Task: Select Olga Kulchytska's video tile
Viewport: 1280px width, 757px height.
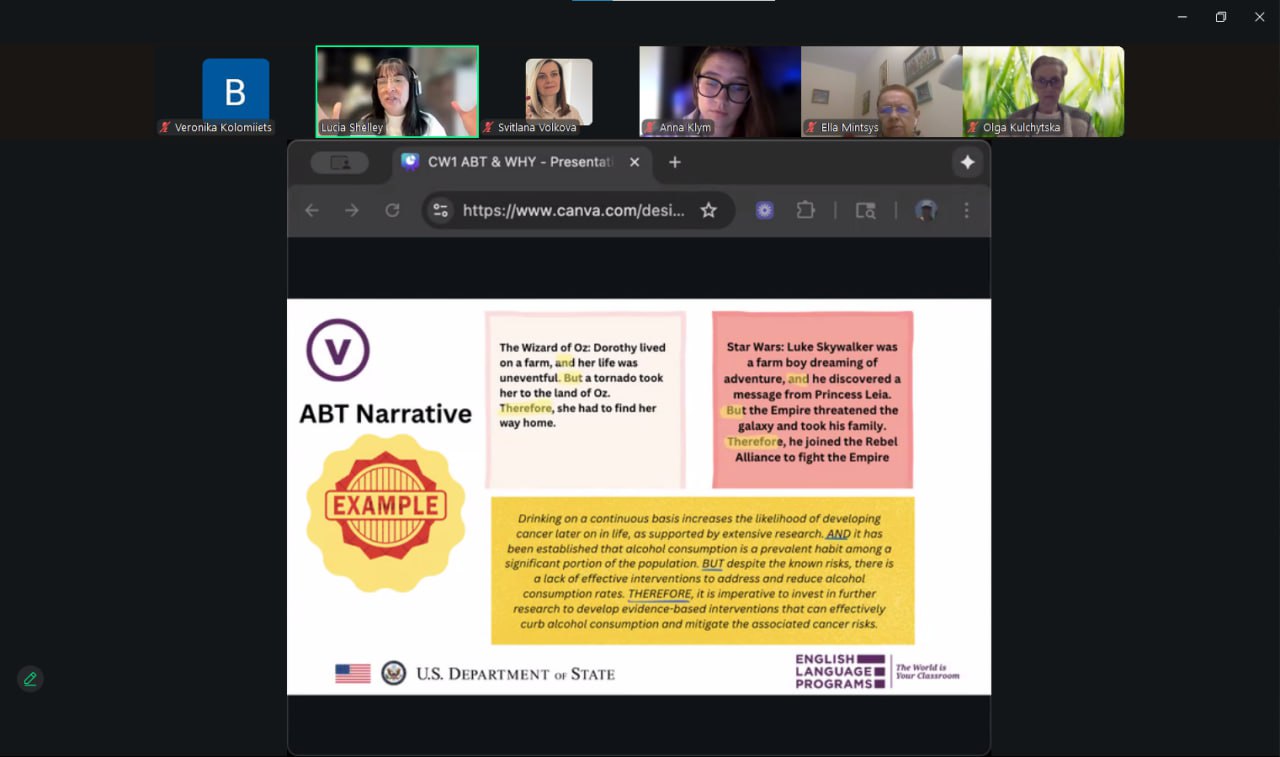Action: 1043,91
